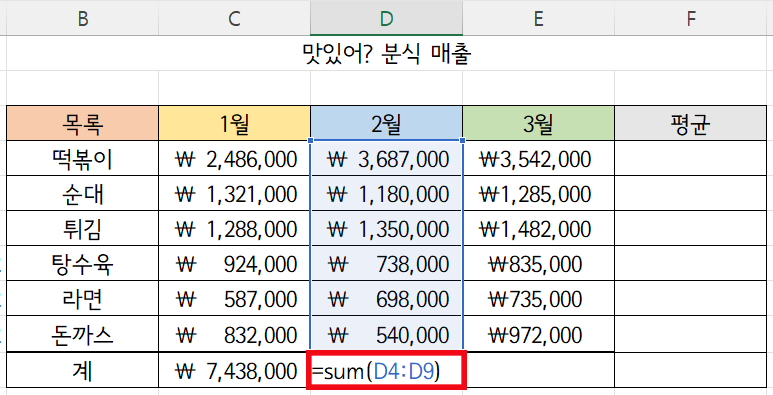
Task: Select empty 평균 cell in 순대 row
Action: click(x=691, y=193)
